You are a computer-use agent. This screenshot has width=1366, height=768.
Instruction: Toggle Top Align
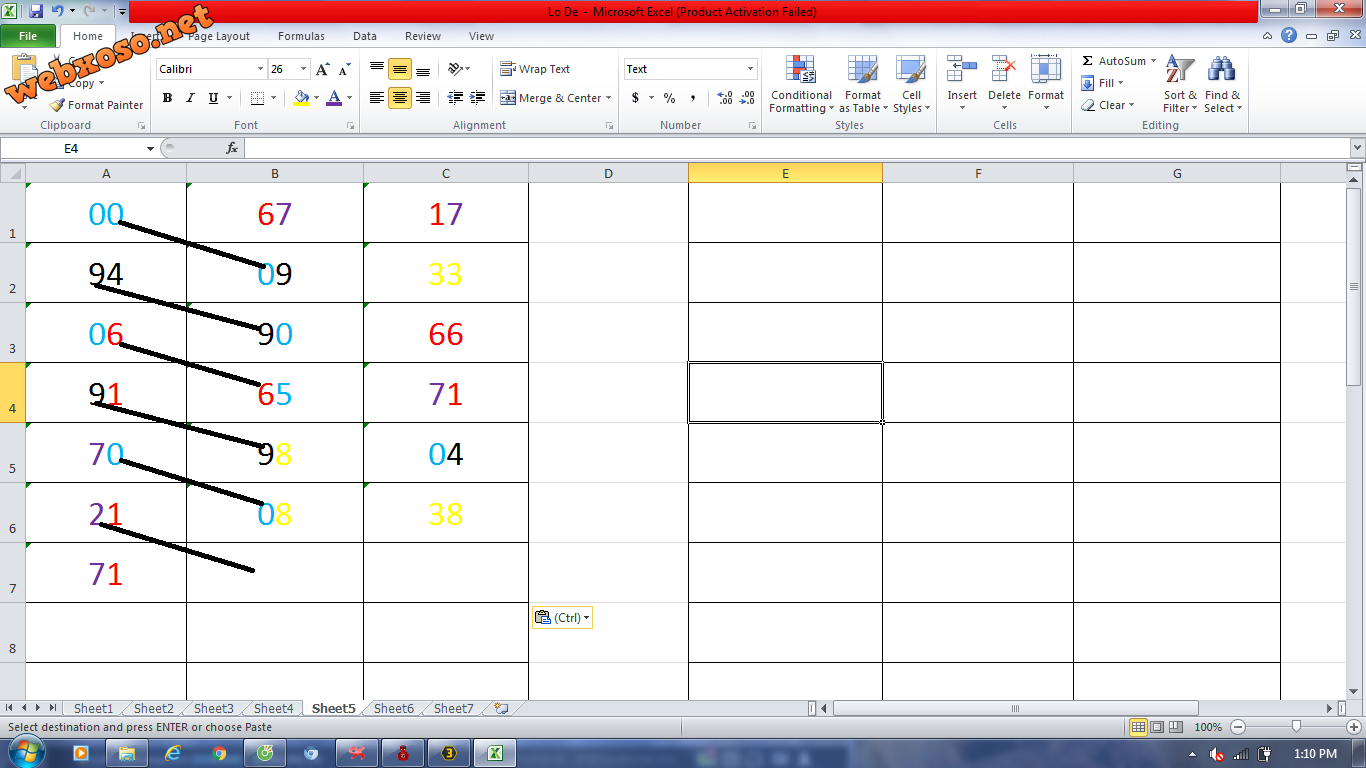click(377, 69)
